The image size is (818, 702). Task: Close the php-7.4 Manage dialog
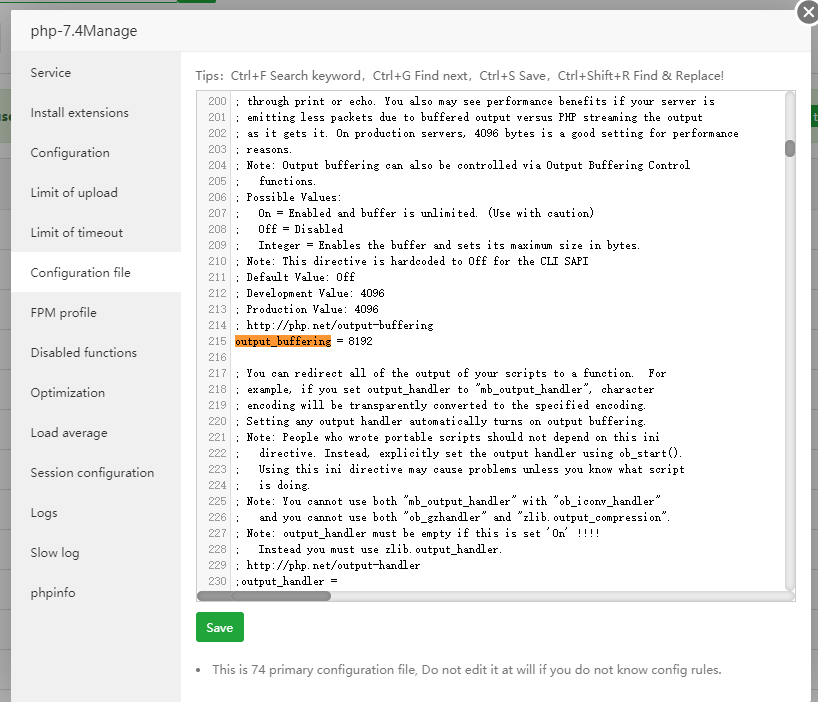[807, 12]
